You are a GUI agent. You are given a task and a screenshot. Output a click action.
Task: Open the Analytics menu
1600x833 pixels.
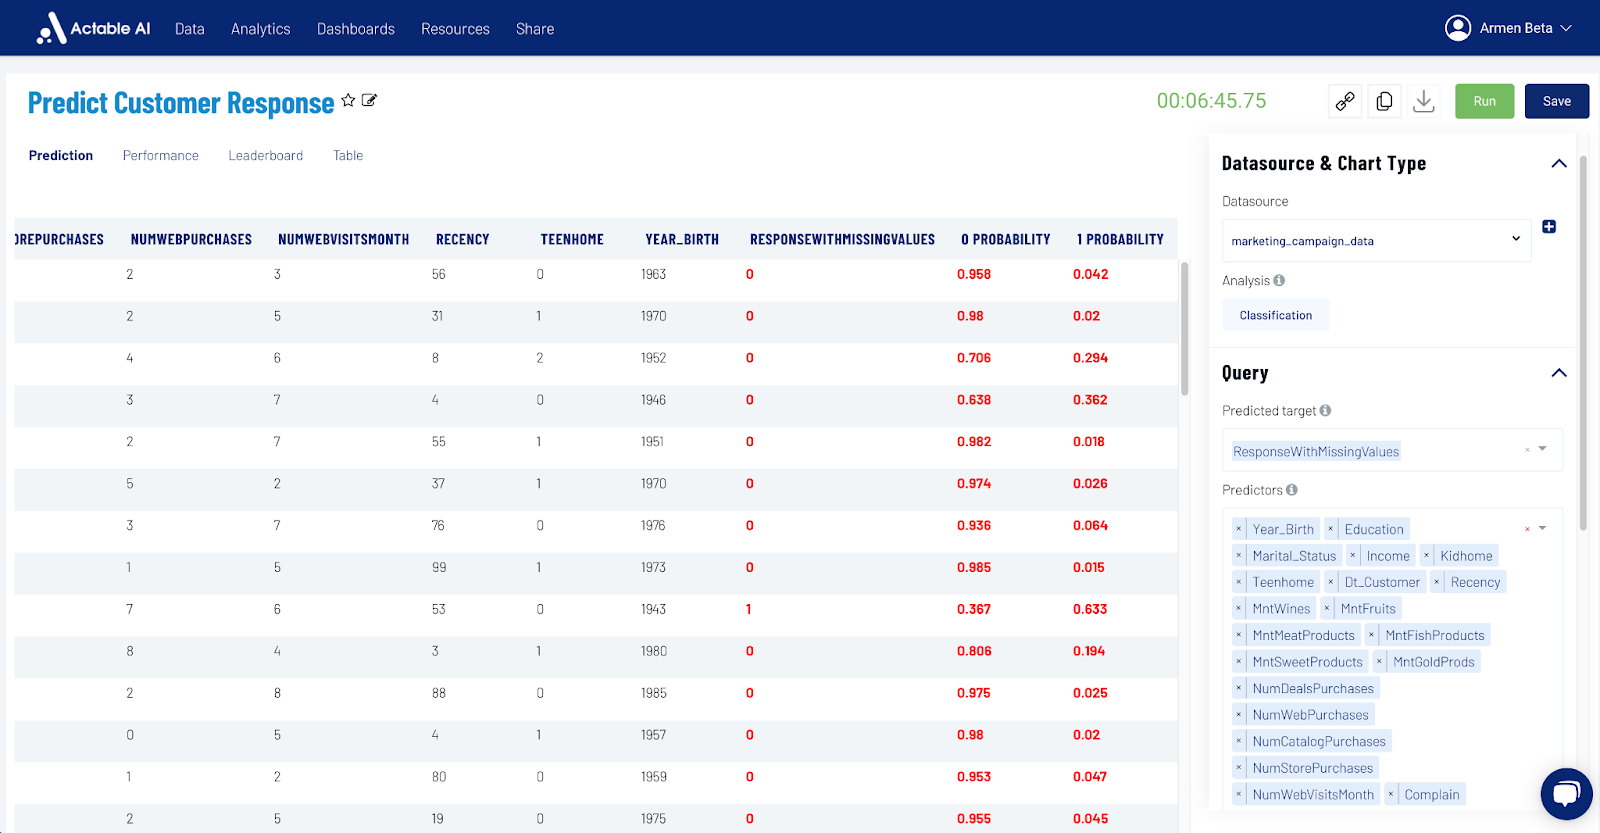261,29
